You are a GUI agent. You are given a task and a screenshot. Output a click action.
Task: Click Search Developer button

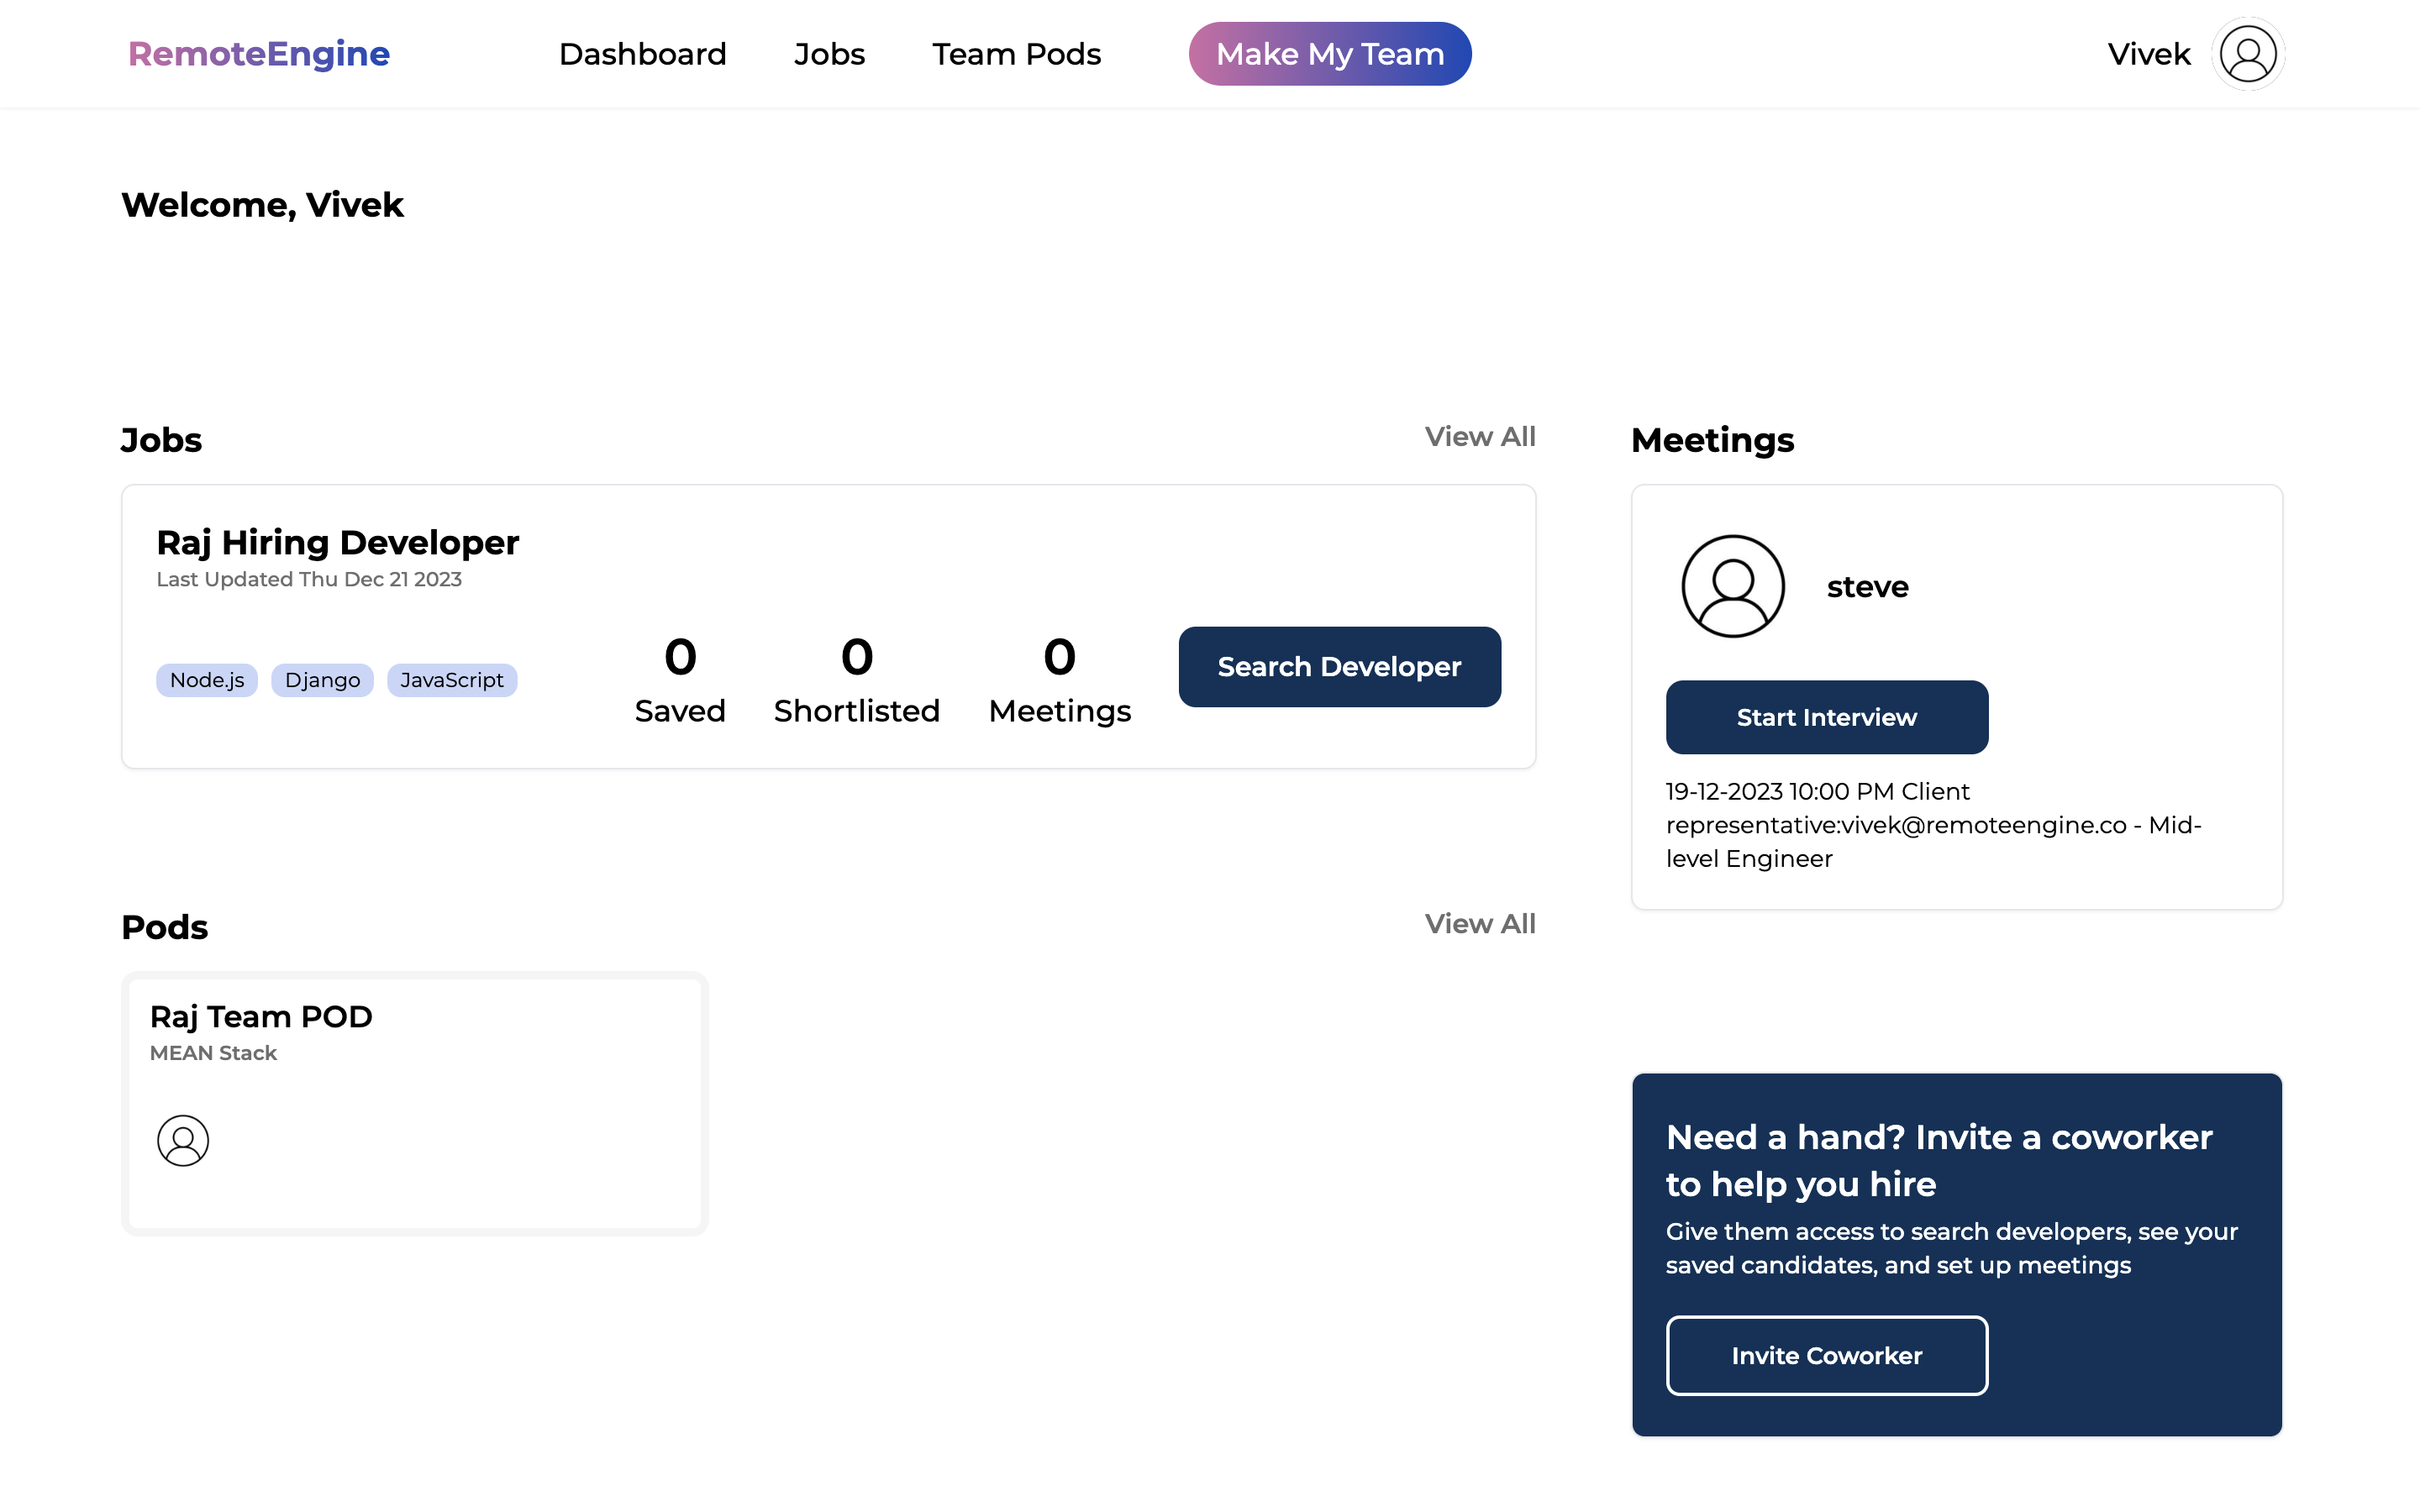pos(1339,667)
